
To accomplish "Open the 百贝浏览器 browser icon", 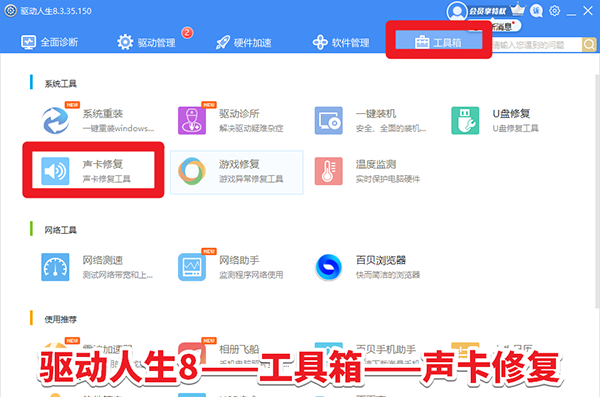I will [x=329, y=267].
